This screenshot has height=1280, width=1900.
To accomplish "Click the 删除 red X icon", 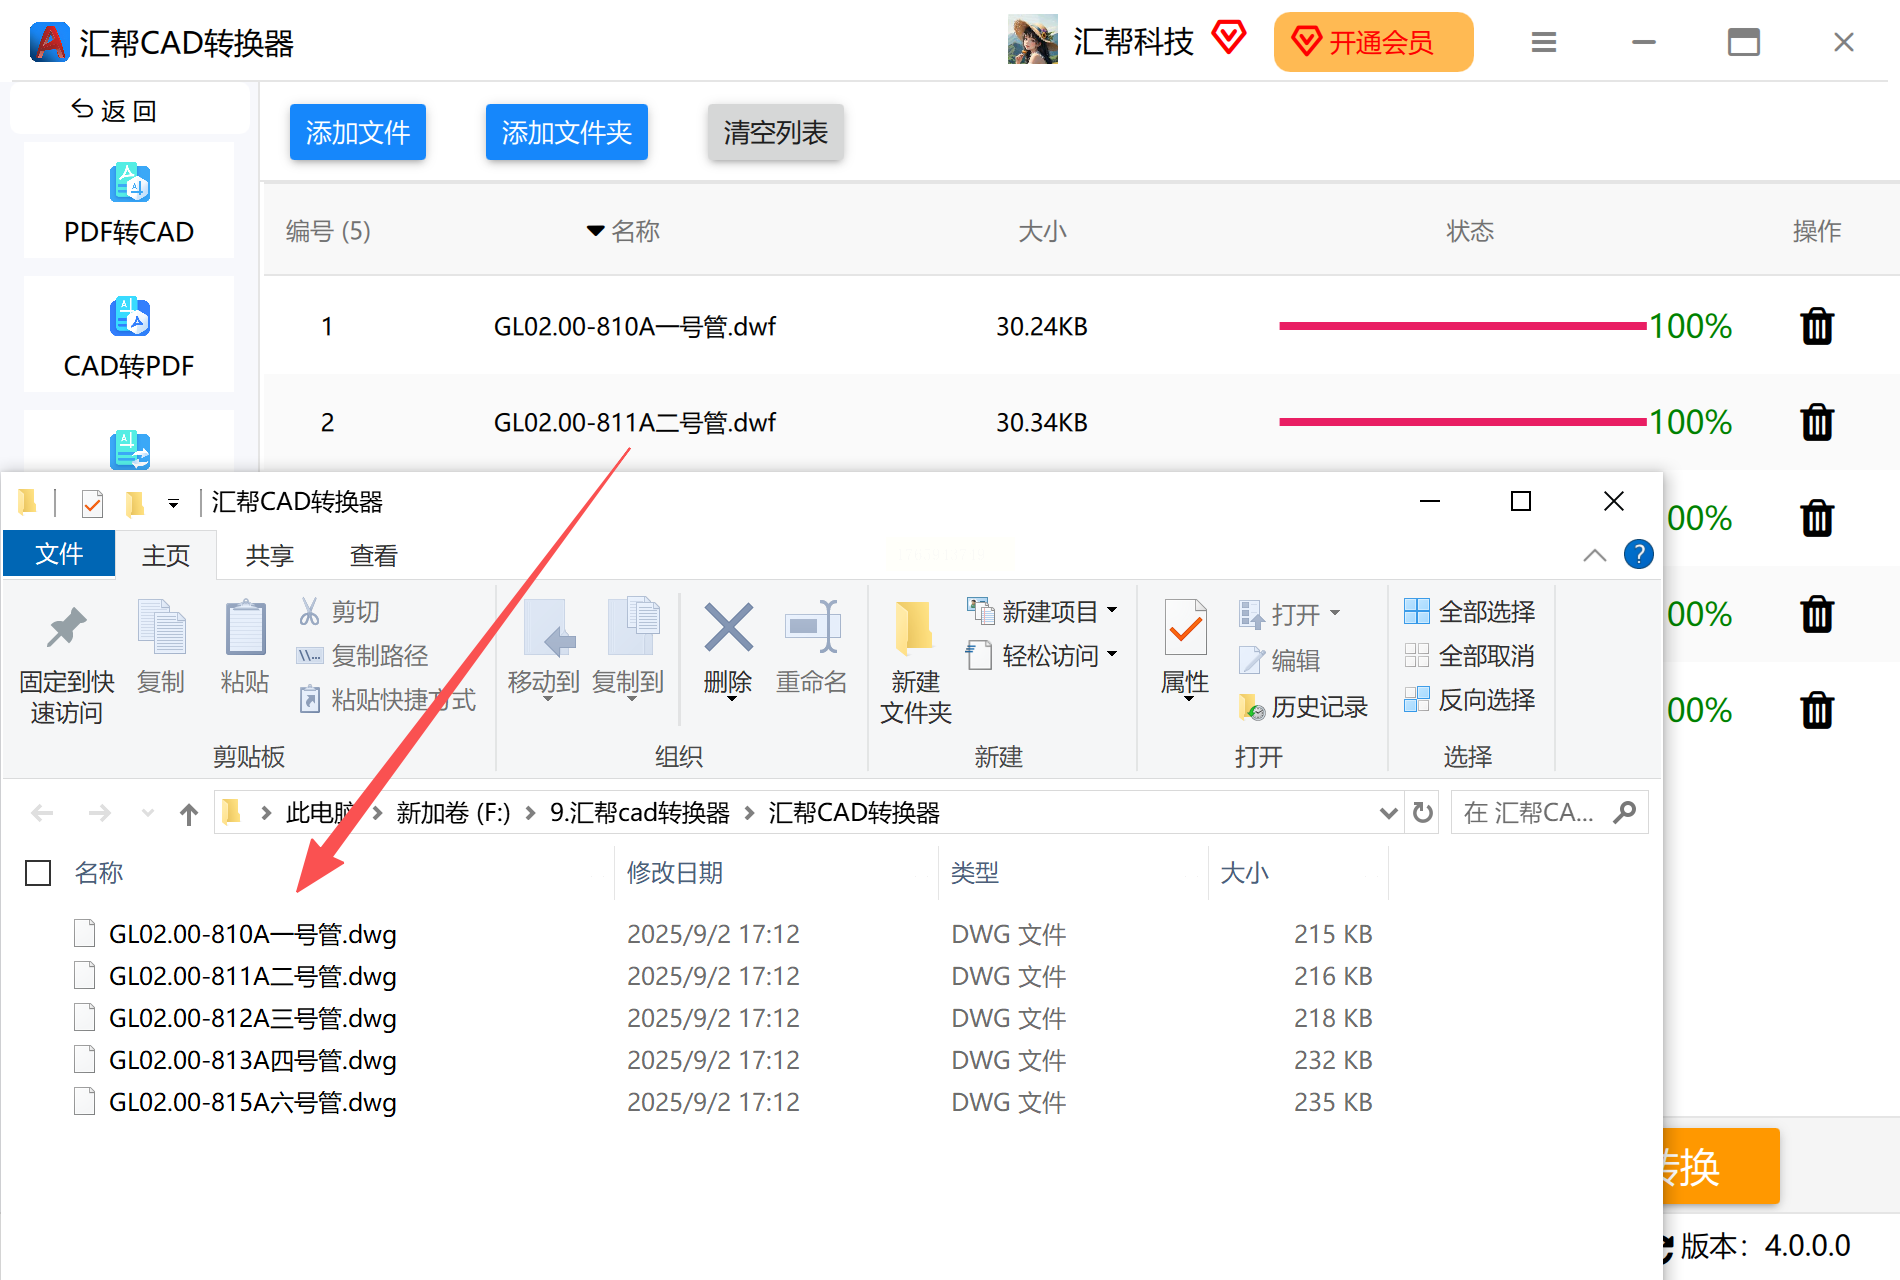I will click(728, 627).
